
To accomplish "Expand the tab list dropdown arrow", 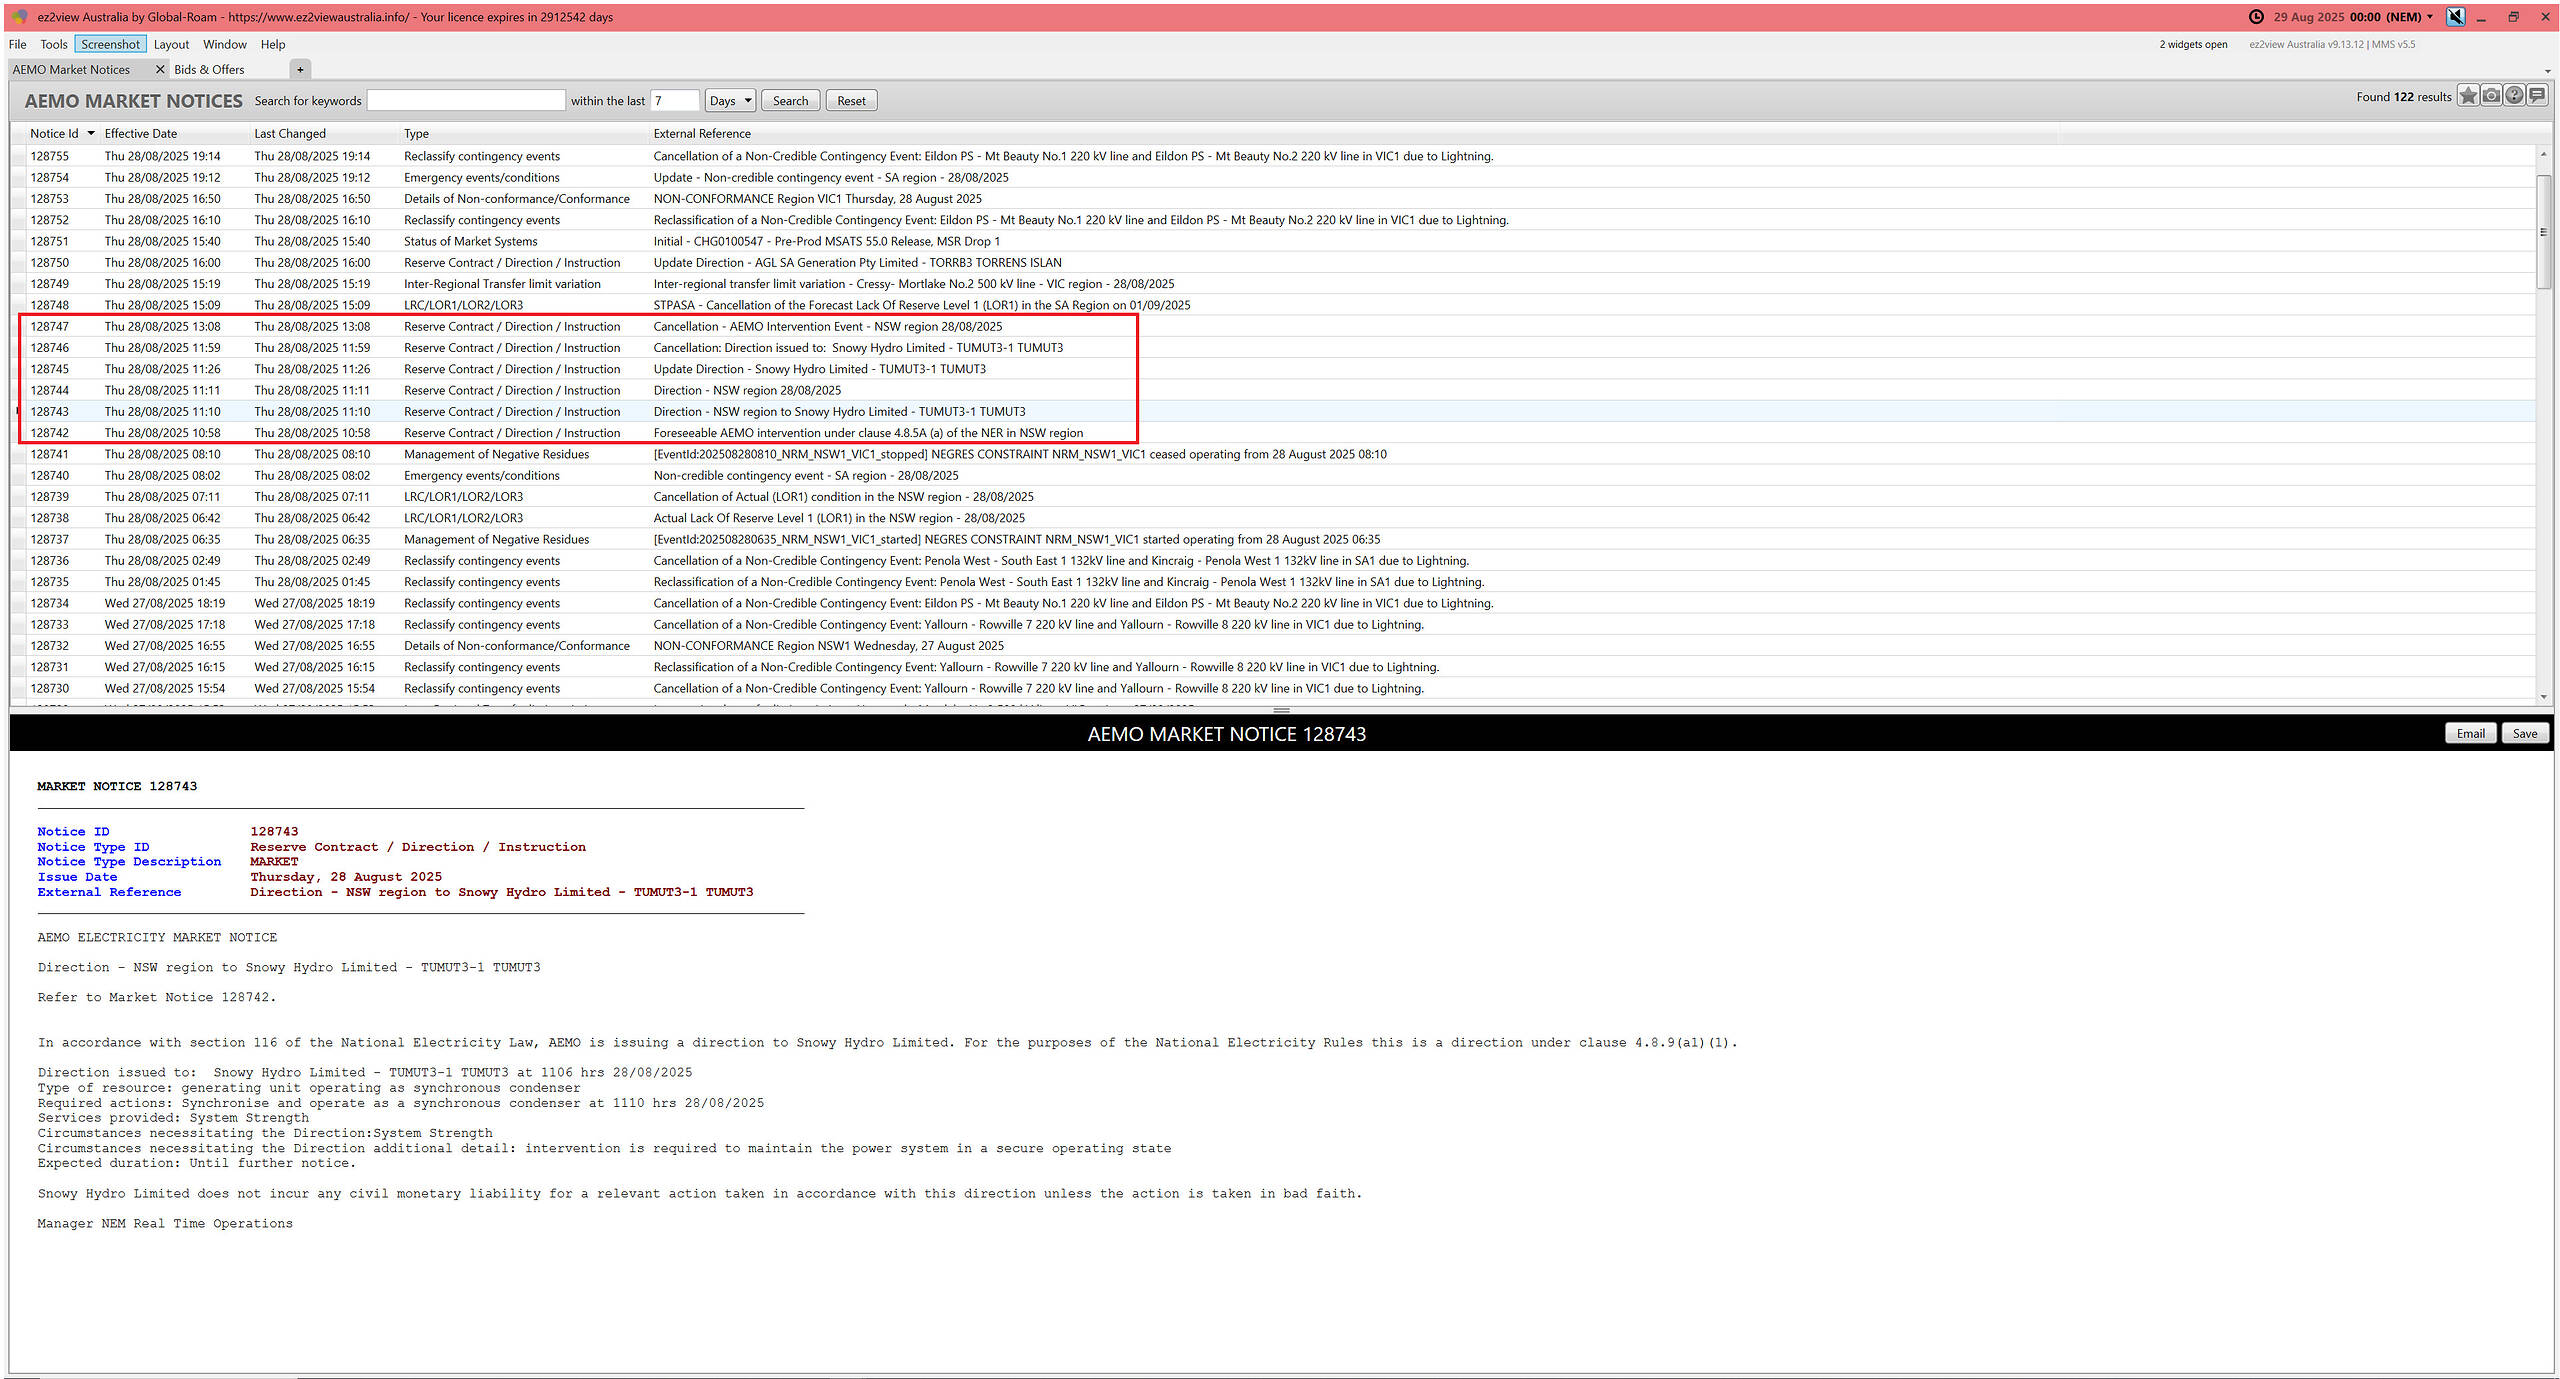I will click(2547, 71).
